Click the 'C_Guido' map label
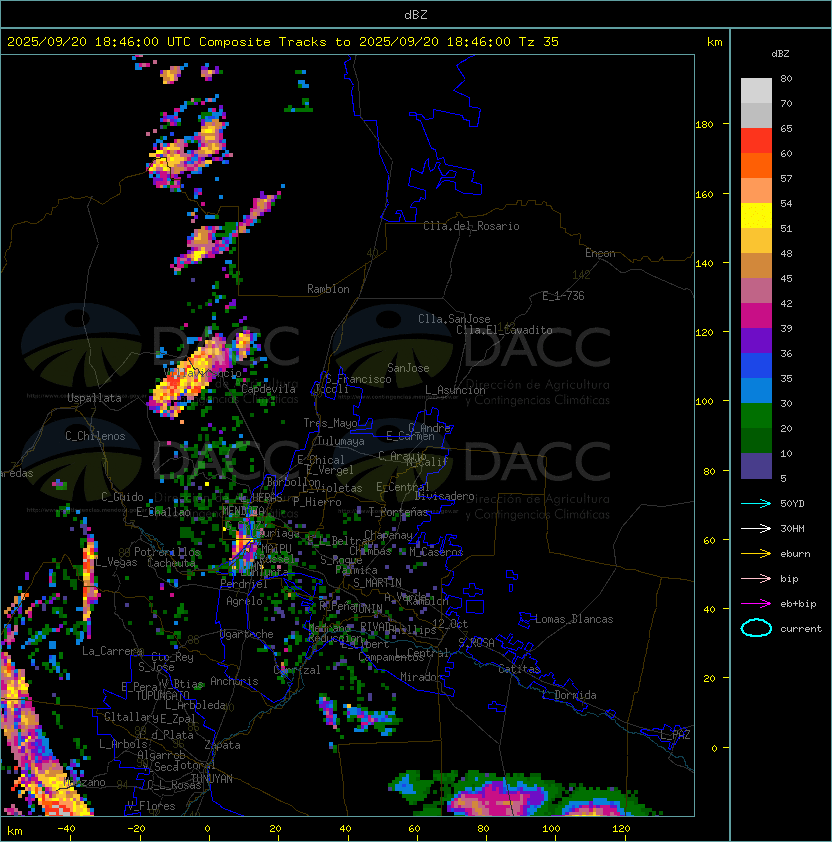 122,497
